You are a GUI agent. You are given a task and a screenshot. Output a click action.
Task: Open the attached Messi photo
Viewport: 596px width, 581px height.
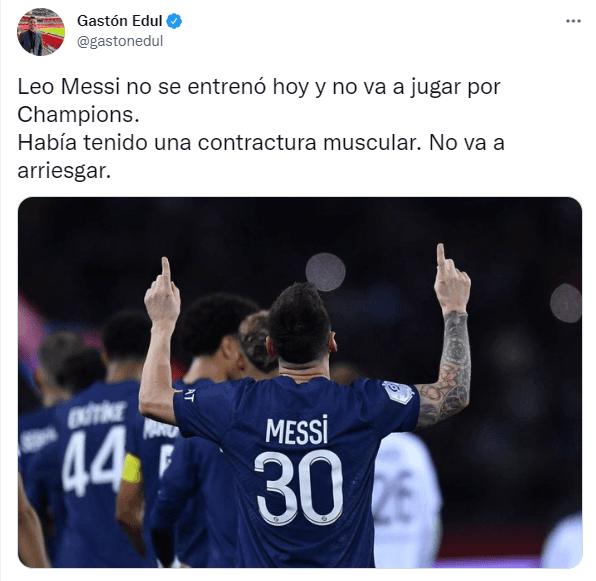[x=300, y=382]
